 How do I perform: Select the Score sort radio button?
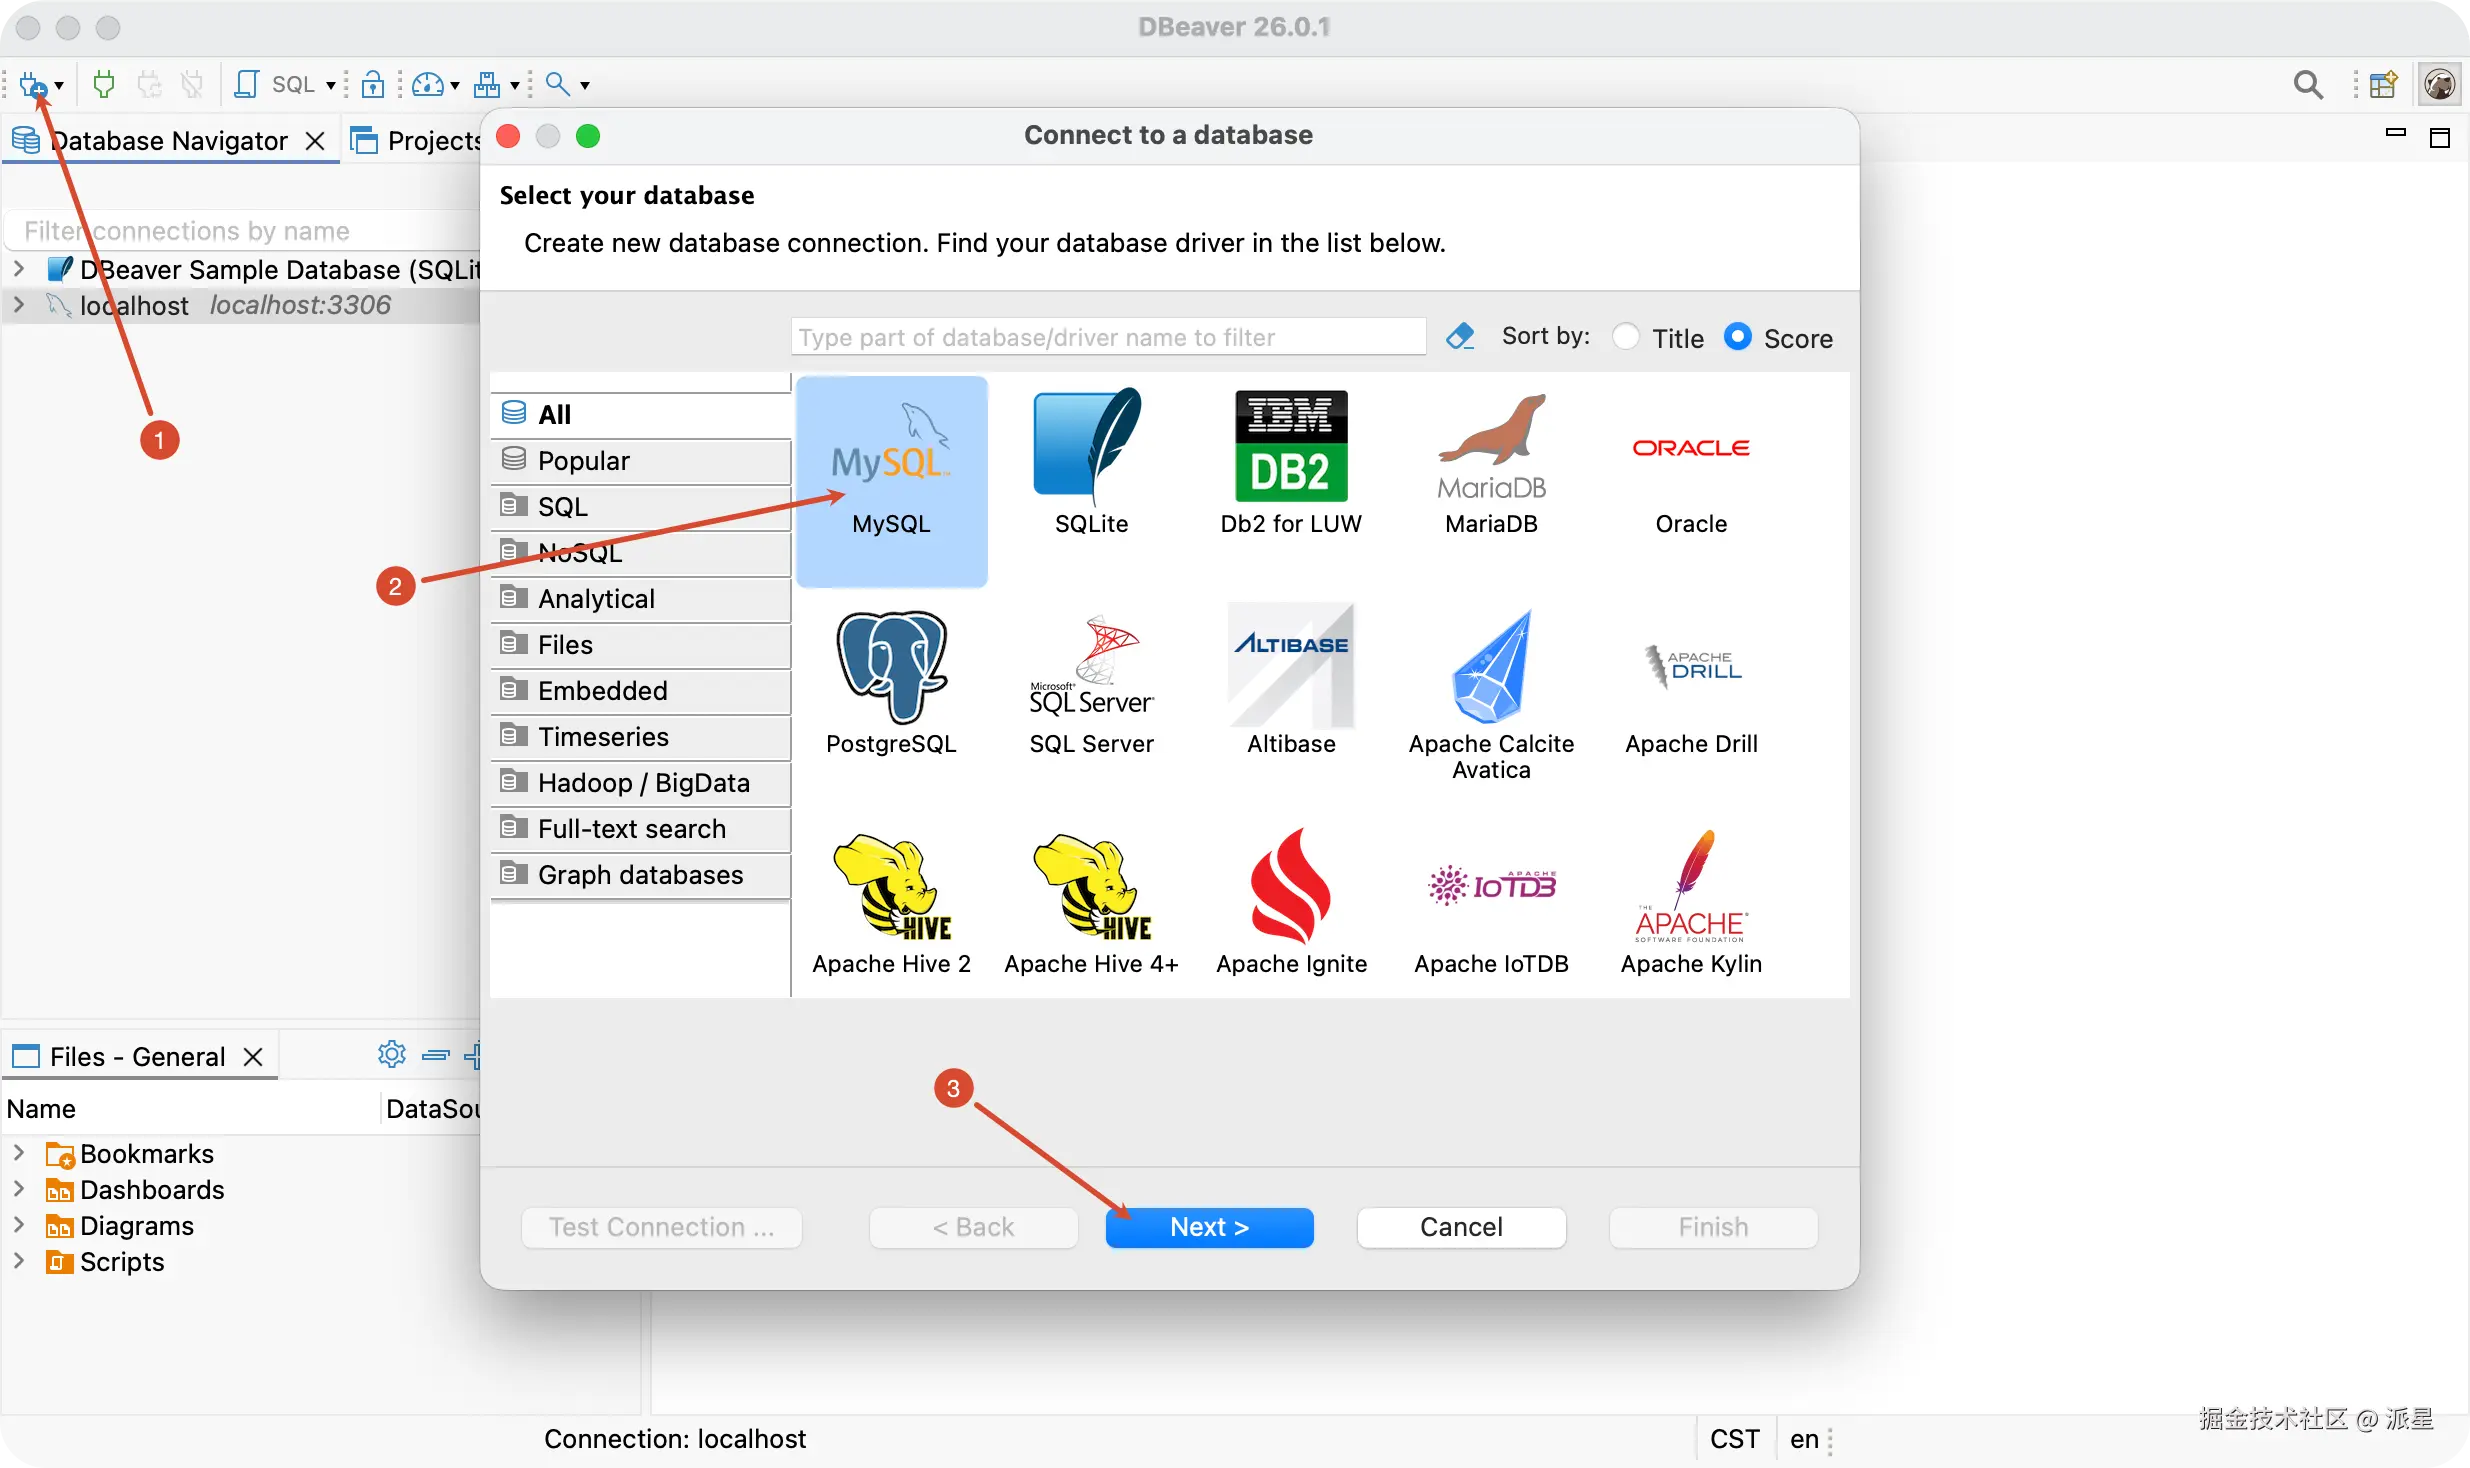[x=1738, y=337]
